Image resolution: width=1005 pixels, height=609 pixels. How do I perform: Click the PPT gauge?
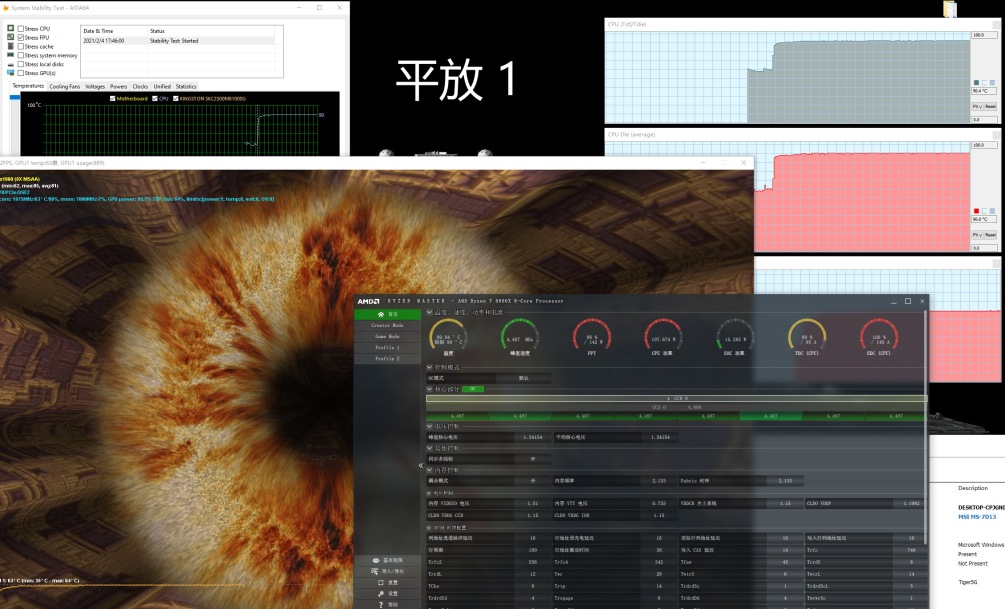[592, 335]
